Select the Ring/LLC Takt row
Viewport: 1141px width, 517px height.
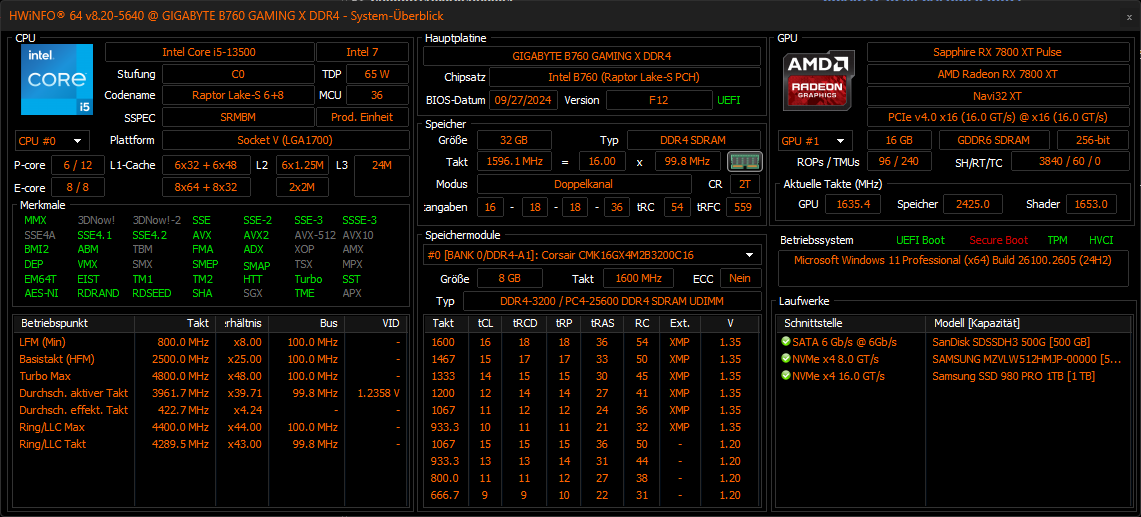[212, 444]
